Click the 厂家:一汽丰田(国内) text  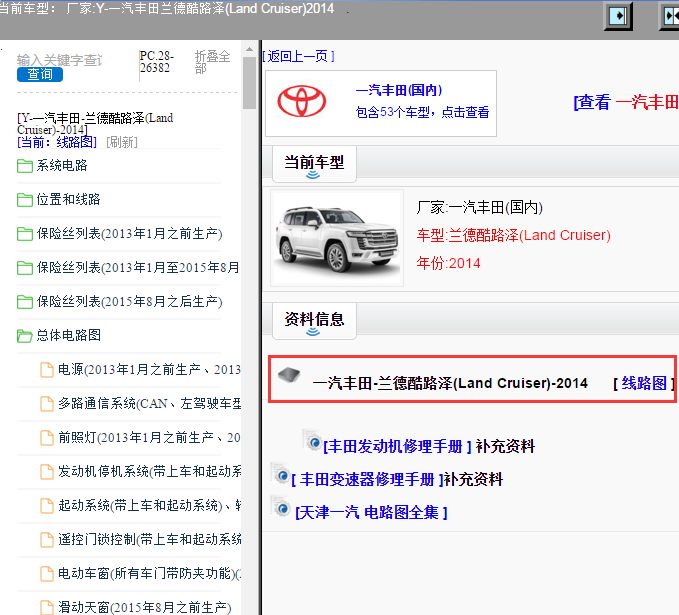point(479,207)
